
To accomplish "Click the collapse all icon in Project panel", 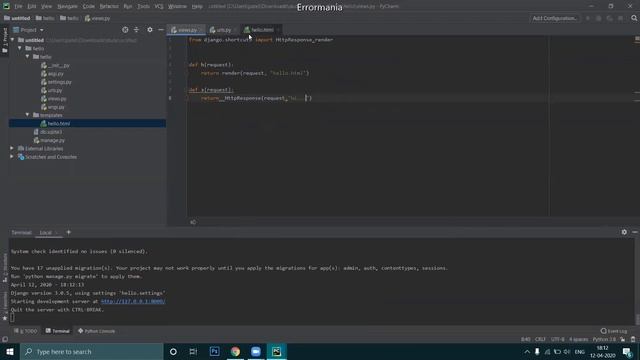I will 137,30.
